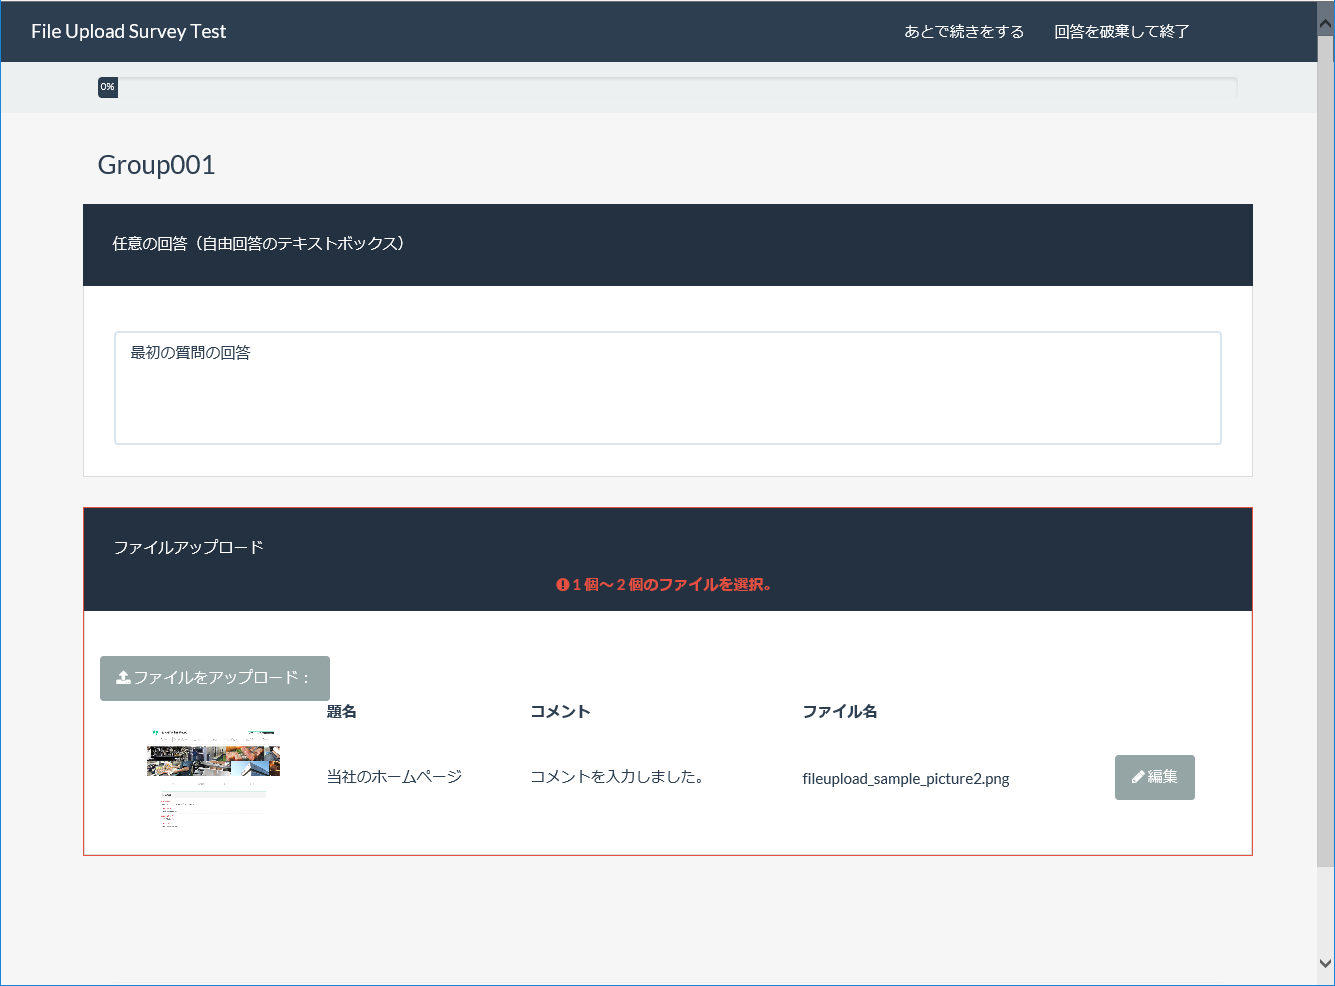Open the uploaded homepage image thumbnail
The width and height of the screenshot is (1335, 986).
(x=213, y=778)
